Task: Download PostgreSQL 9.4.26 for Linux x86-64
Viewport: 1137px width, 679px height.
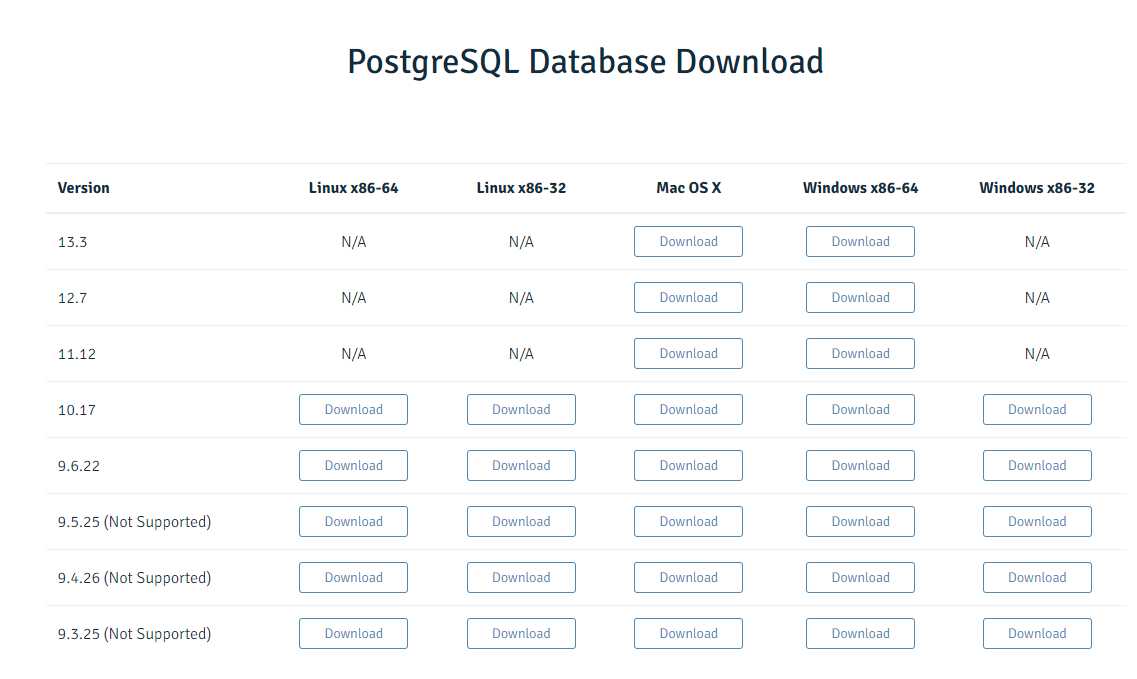Action: tap(353, 577)
